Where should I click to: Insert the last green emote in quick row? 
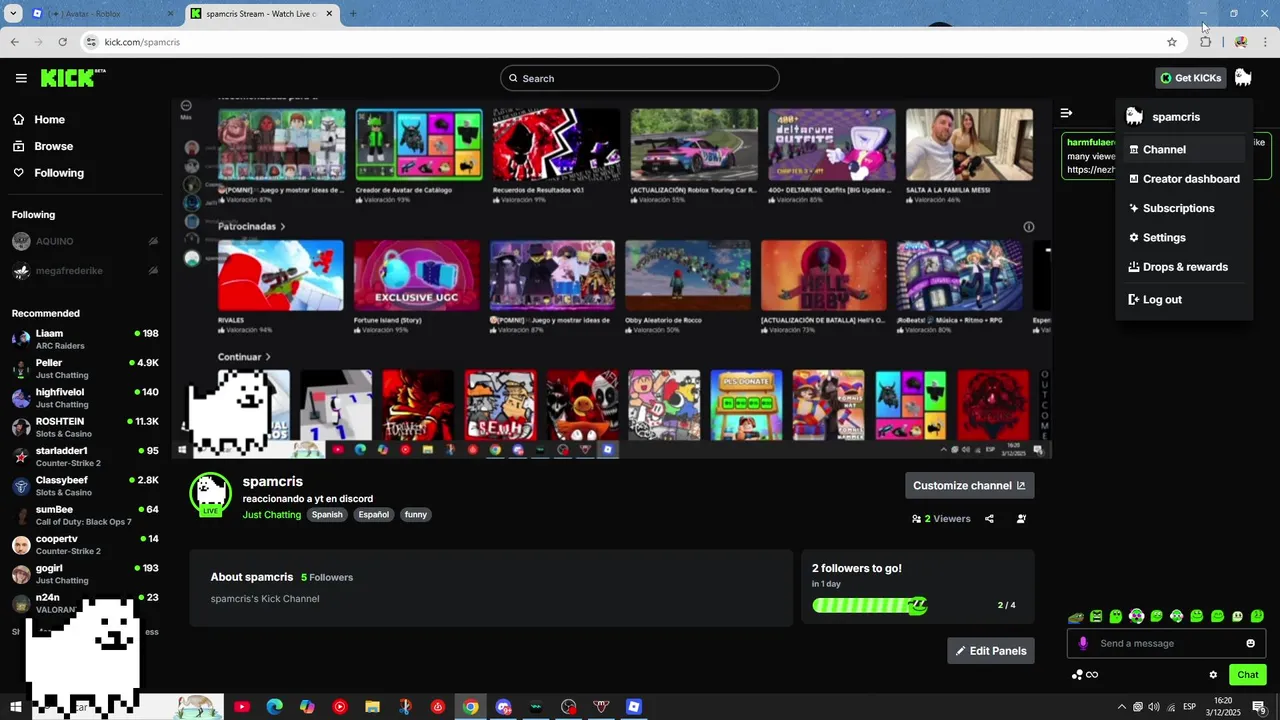pyautogui.click(x=1257, y=616)
